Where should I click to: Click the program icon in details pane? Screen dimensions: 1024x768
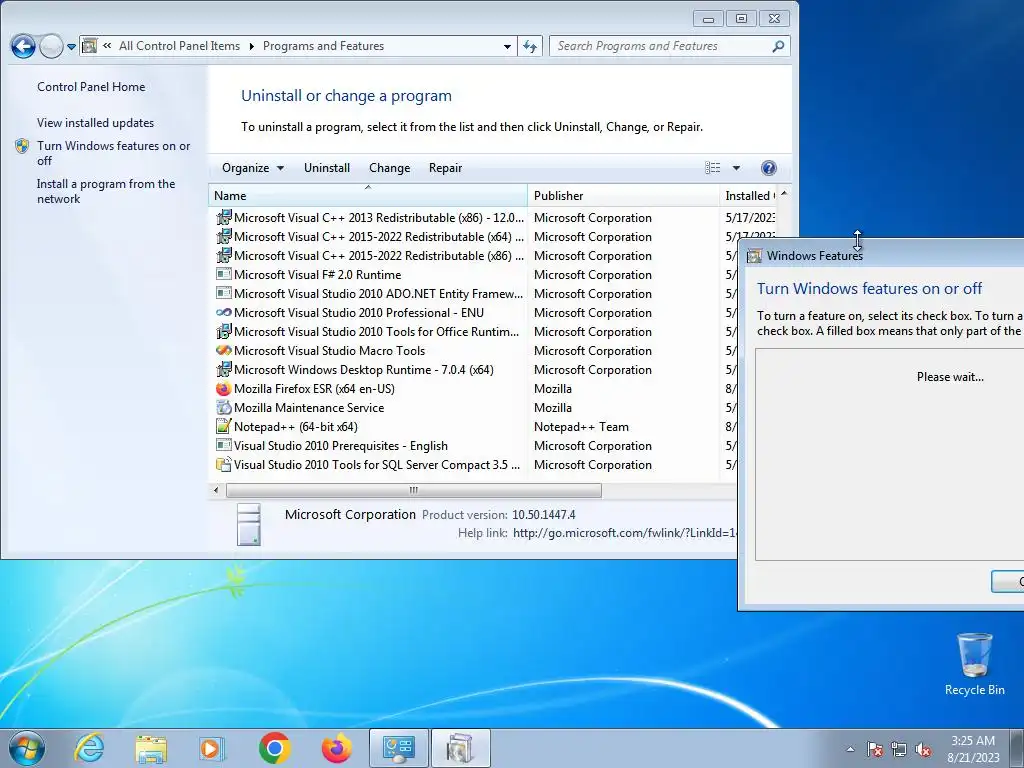(249, 524)
